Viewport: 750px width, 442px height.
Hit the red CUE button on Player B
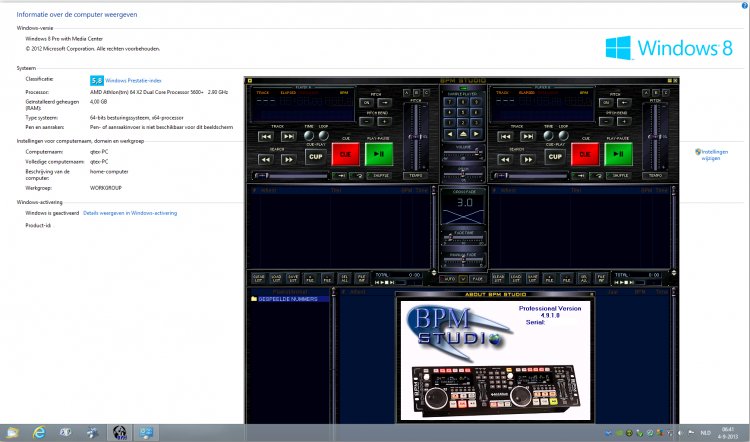pos(585,154)
